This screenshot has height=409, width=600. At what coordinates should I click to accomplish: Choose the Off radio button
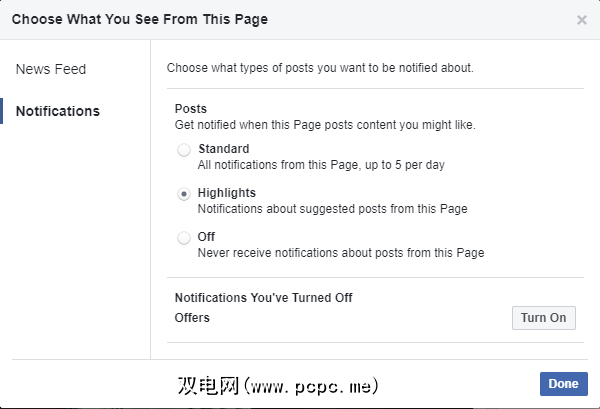click(184, 238)
